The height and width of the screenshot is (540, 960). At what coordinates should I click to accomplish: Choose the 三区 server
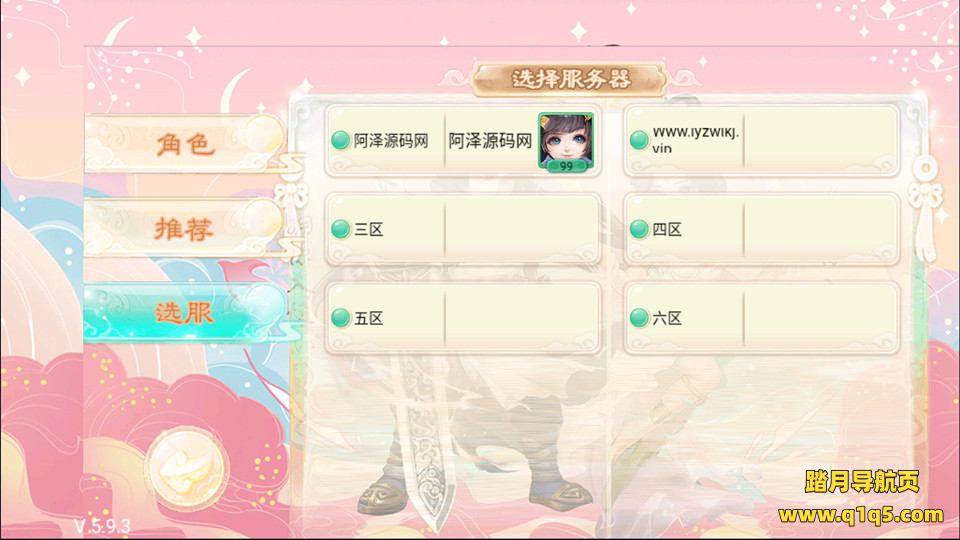click(462, 230)
